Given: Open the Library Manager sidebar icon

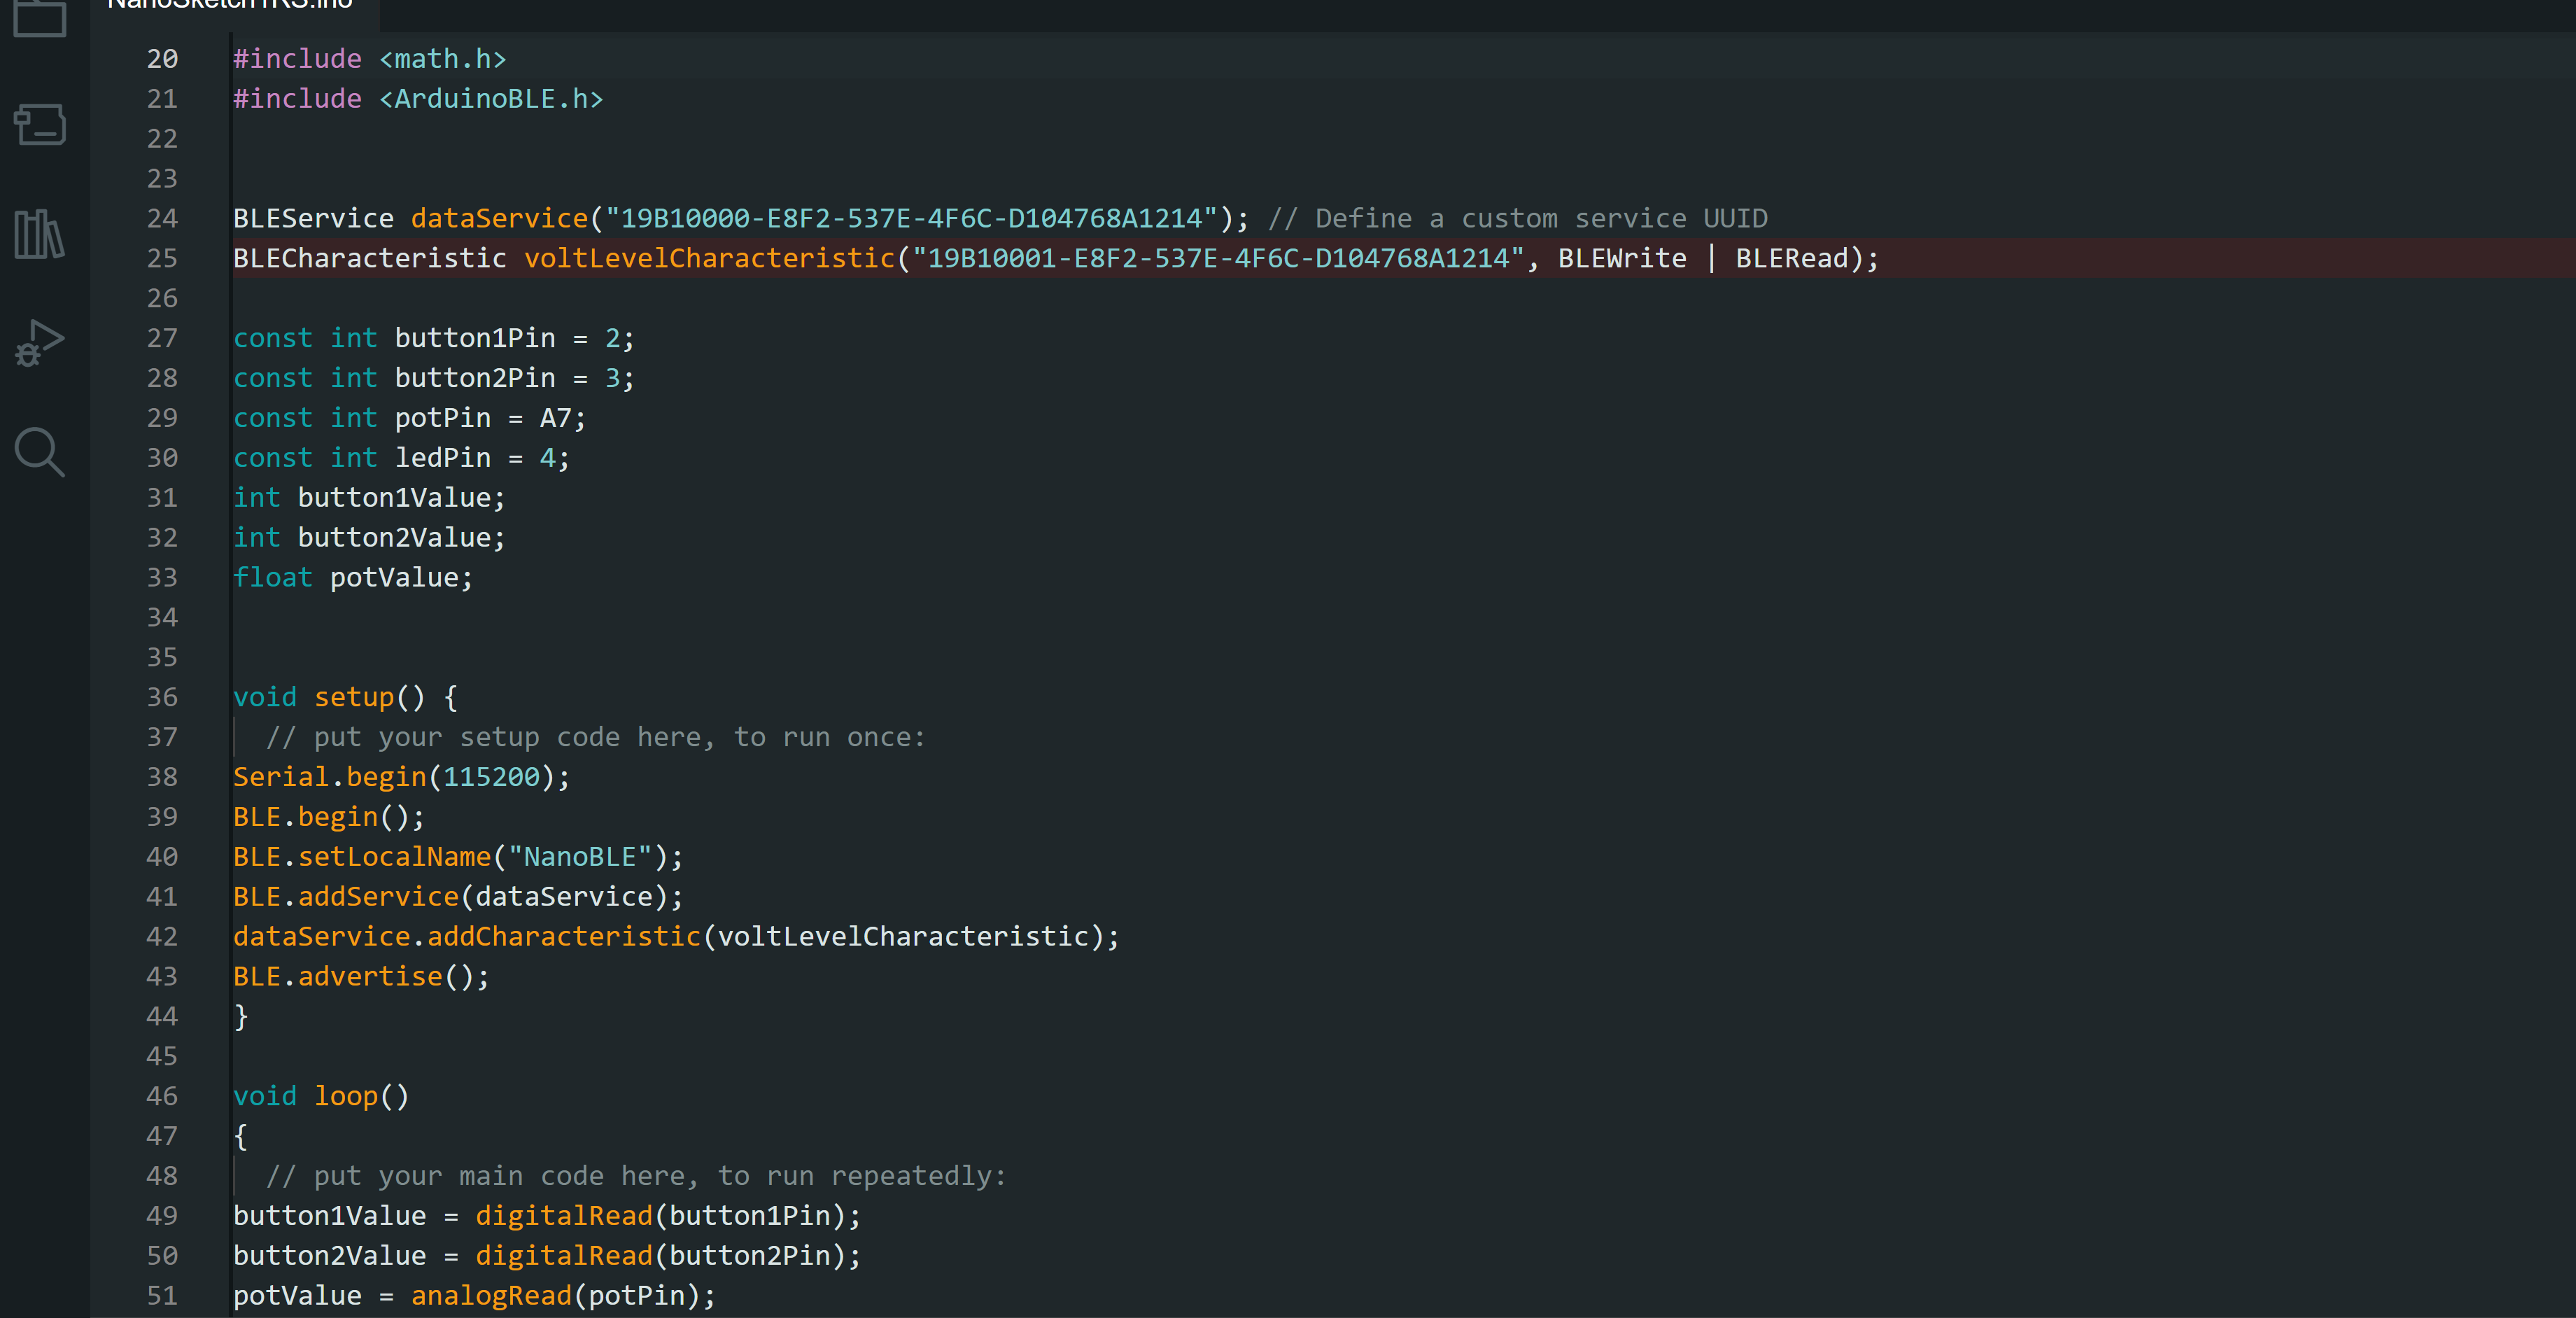Looking at the screenshot, I should pos(40,234).
